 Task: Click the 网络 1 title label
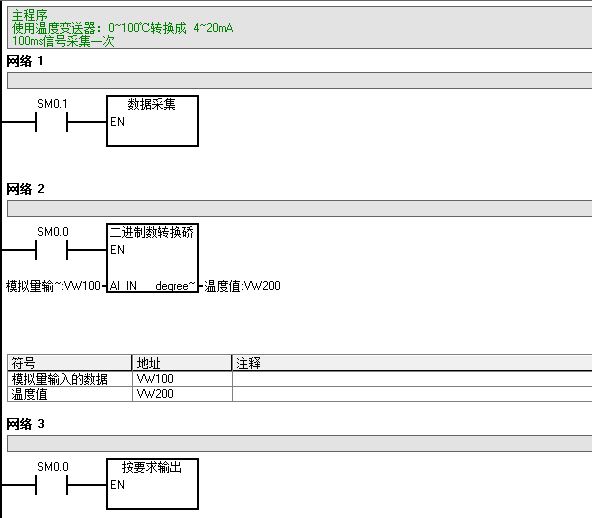tap(25, 61)
